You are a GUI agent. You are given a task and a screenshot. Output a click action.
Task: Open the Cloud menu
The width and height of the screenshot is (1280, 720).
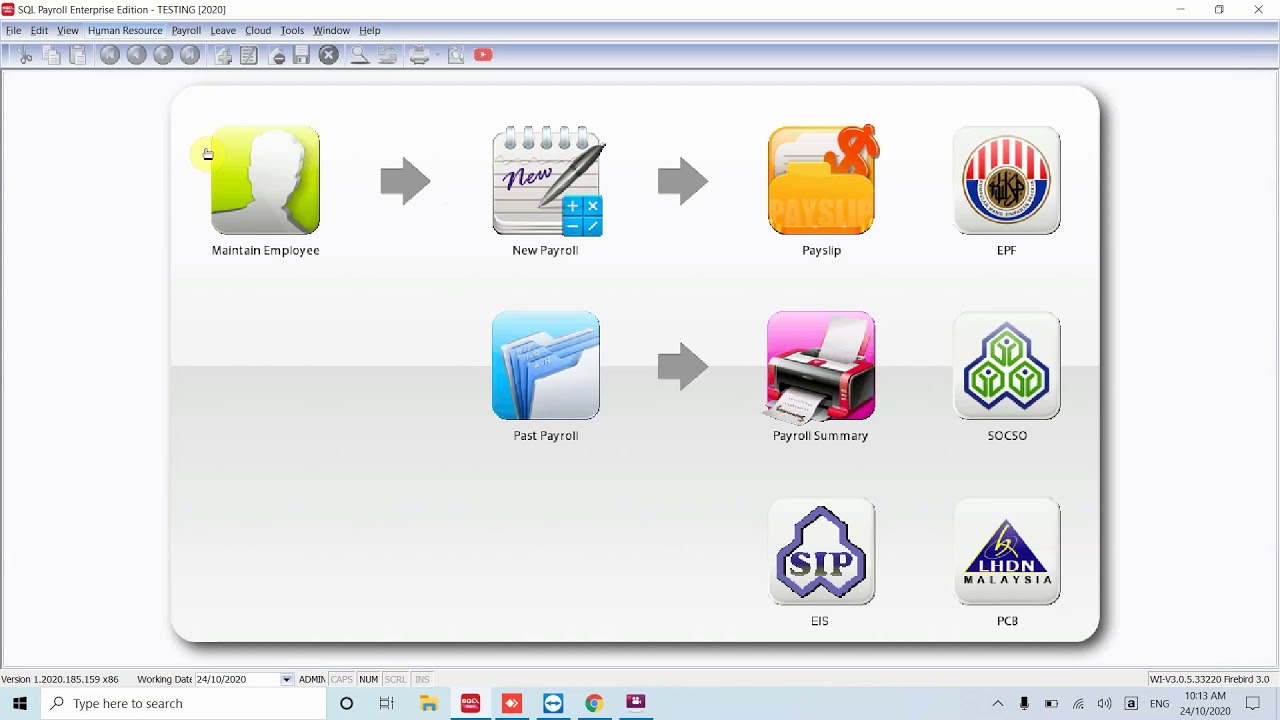[258, 31]
